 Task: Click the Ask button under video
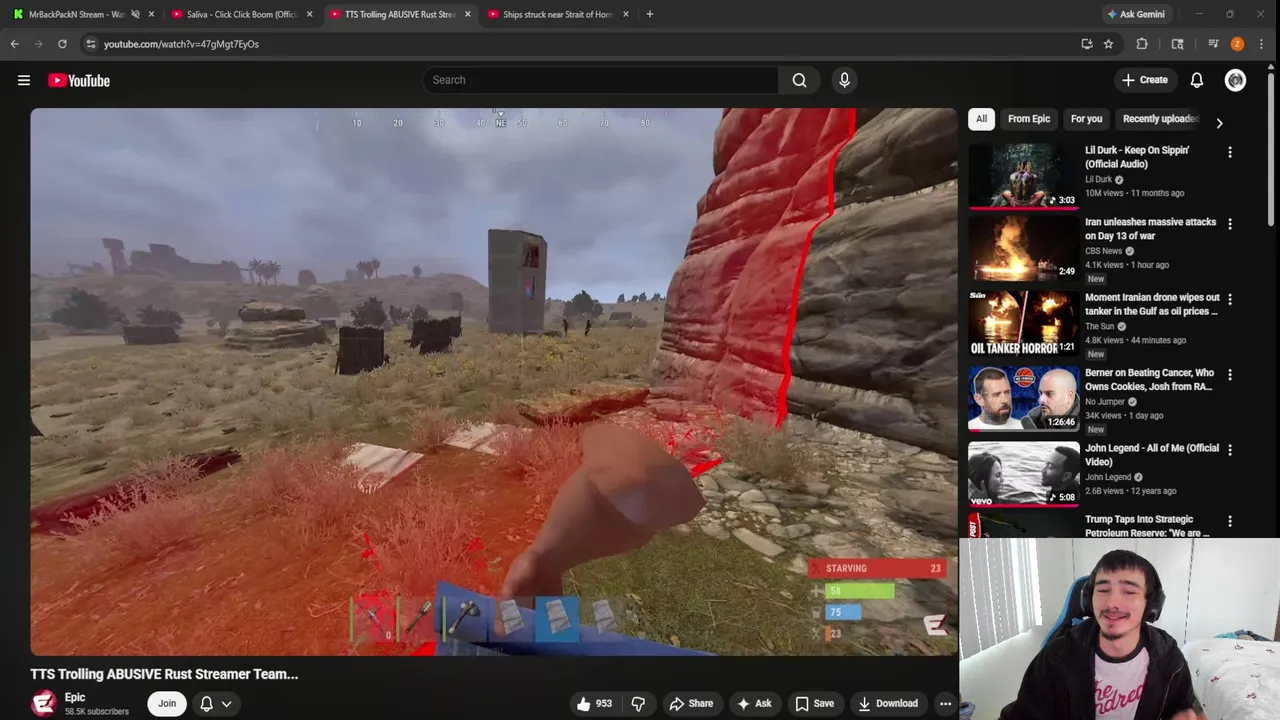click(754, 704)
